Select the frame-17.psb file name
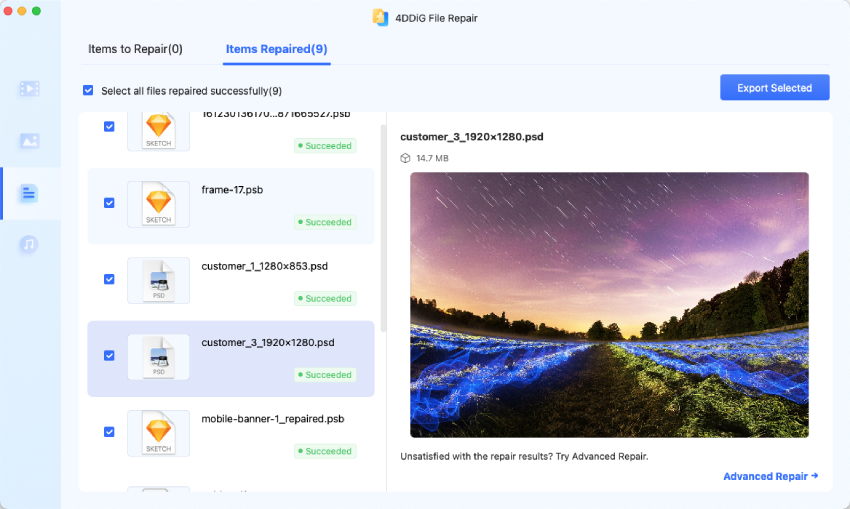 click(x=232, y=190)
